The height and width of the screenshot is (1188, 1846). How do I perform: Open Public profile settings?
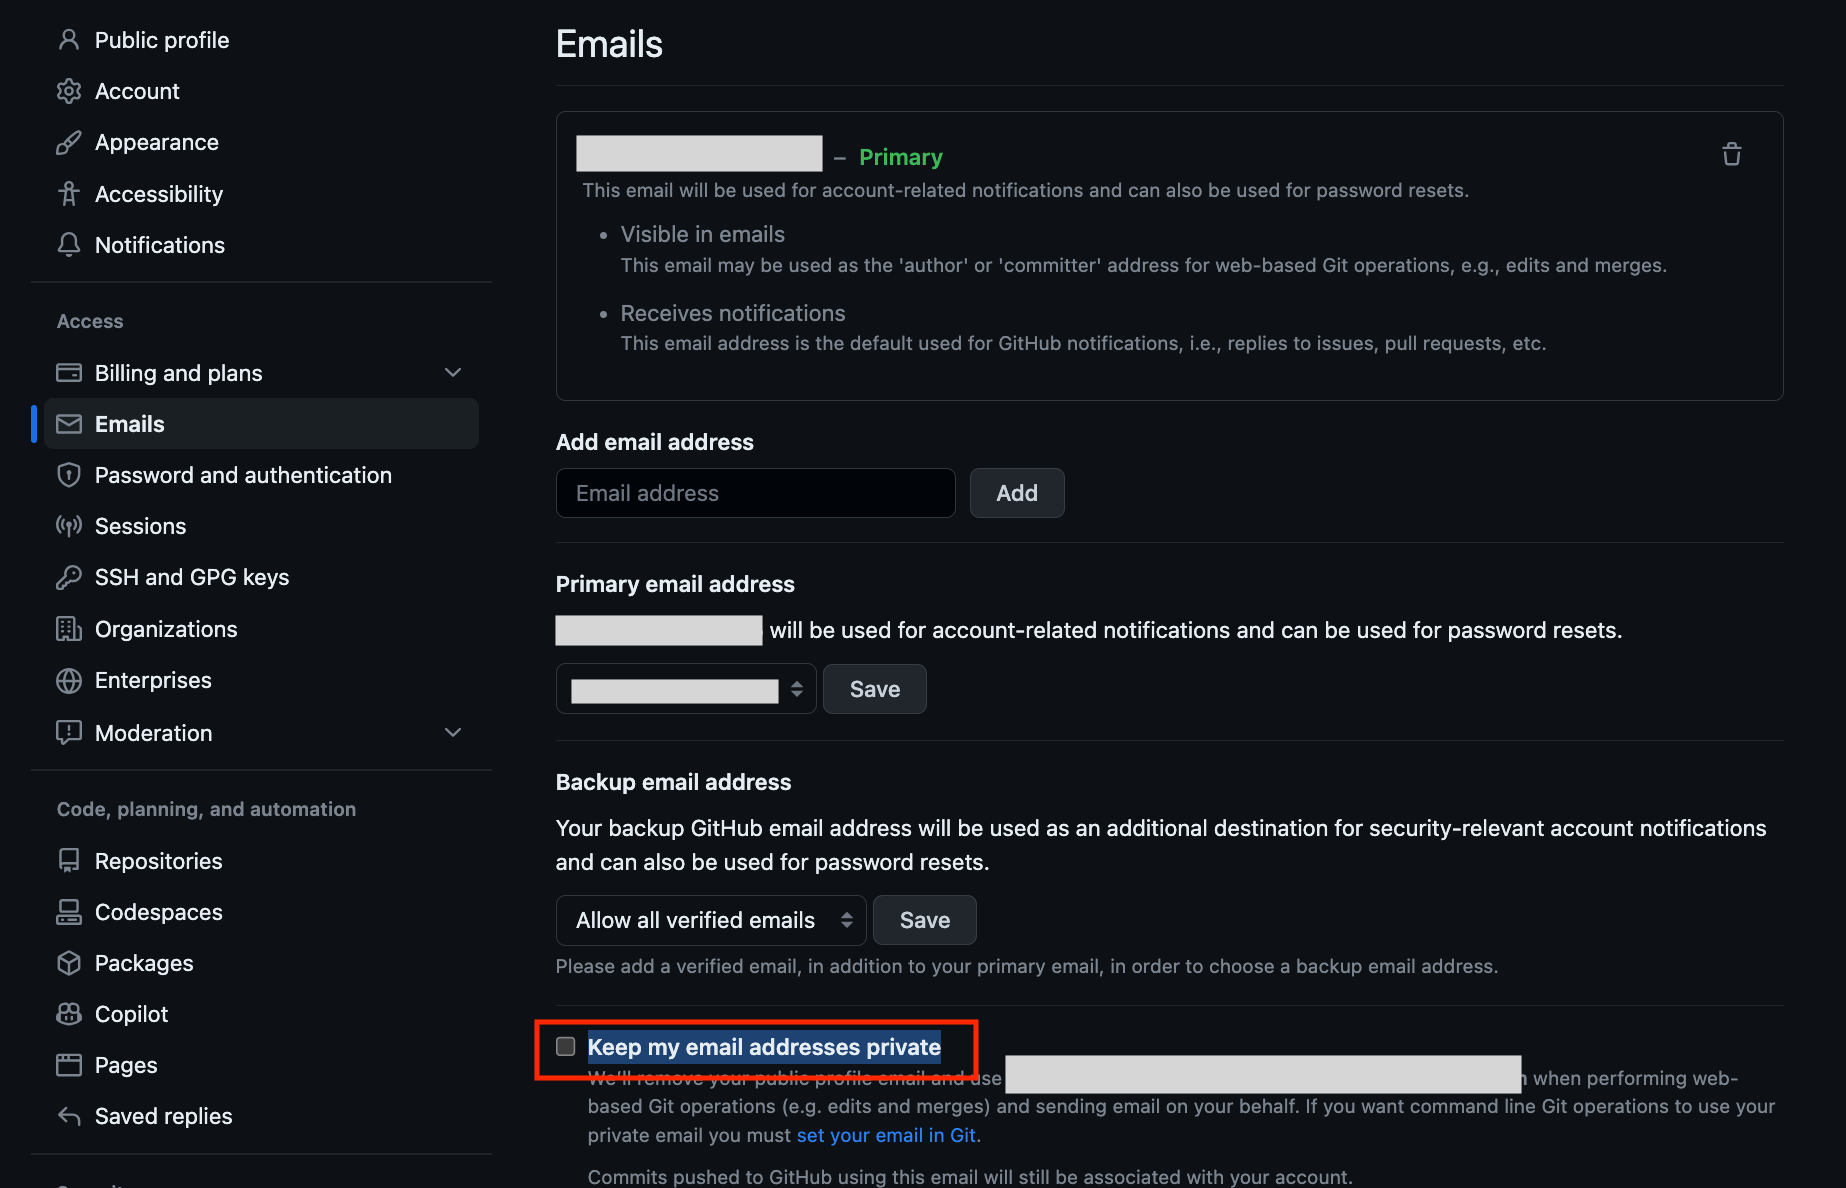pos(162,40)
